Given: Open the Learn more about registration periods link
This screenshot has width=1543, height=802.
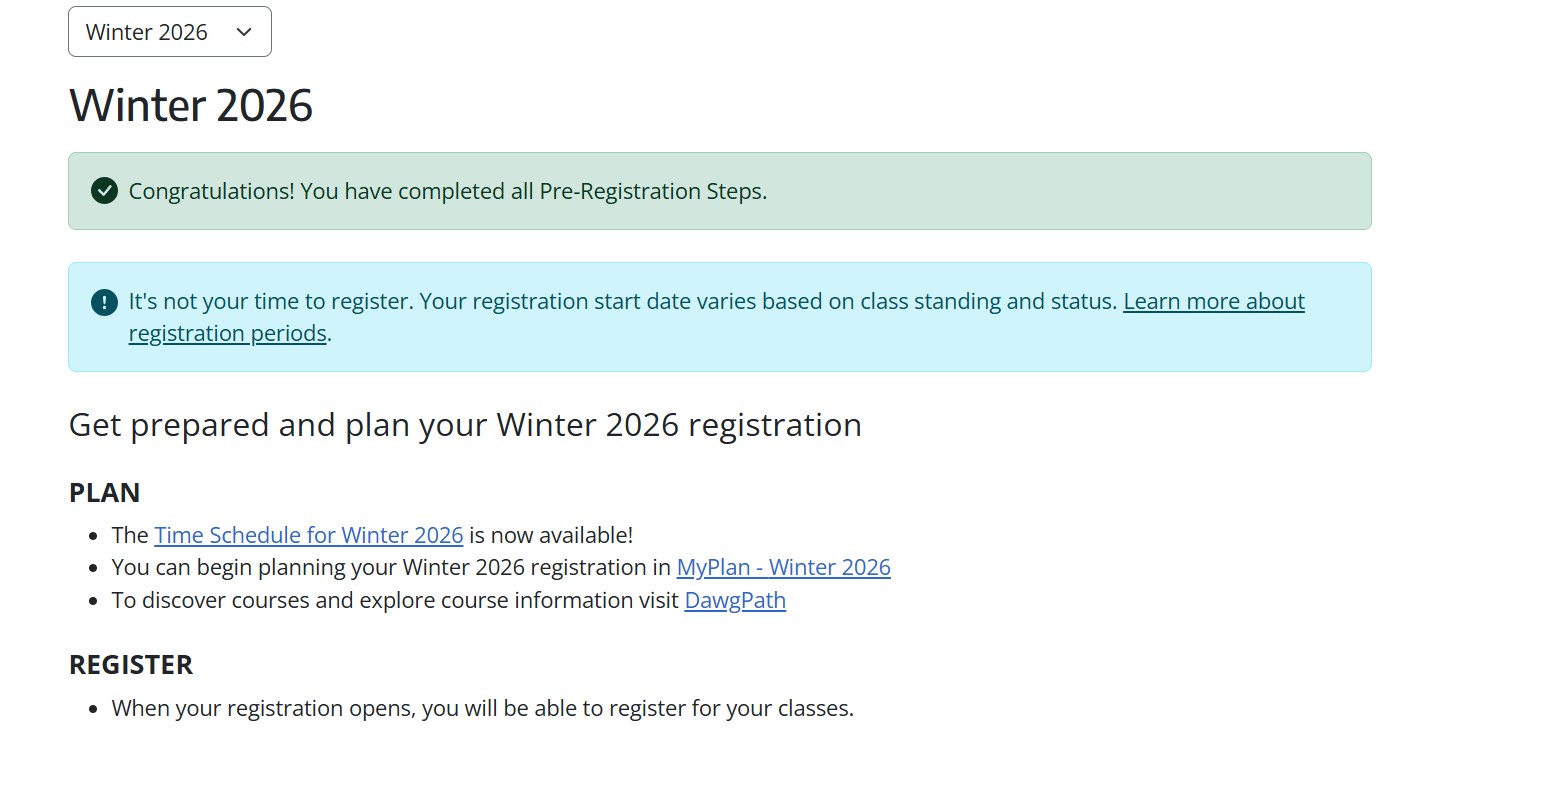Looking at the screenshot, I should click(1213, 301).
